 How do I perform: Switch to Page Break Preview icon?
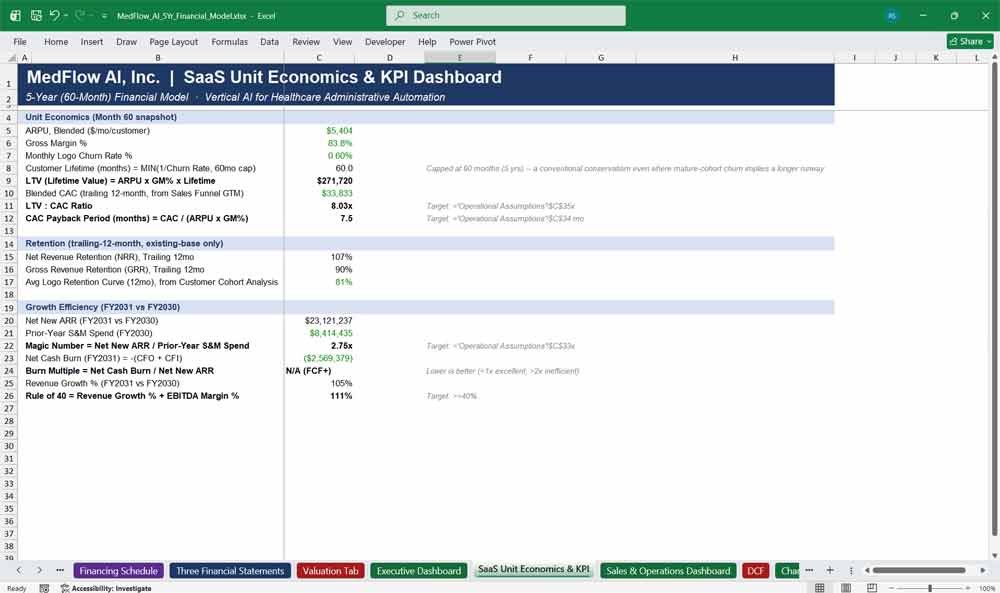[872, 588]
